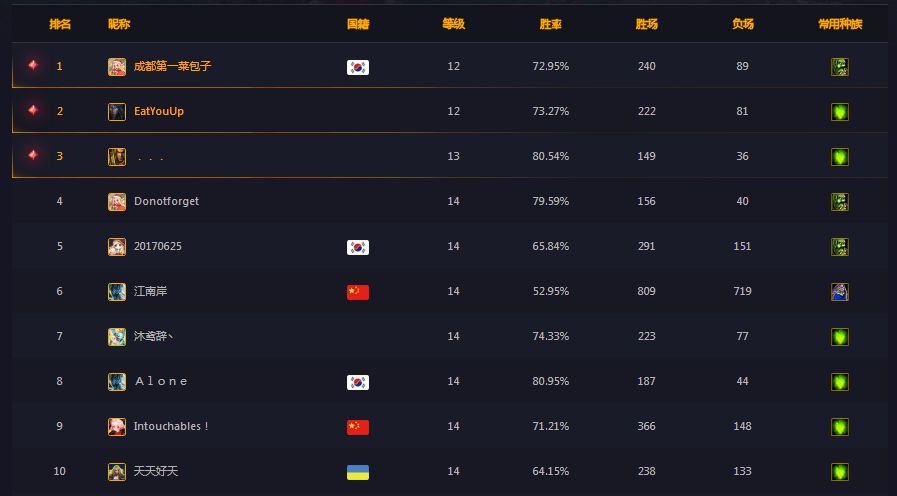Select the rank 8 row win rate 80.95%
The image size is (897, 496).
pyautogui.click(x=550, y=381)
